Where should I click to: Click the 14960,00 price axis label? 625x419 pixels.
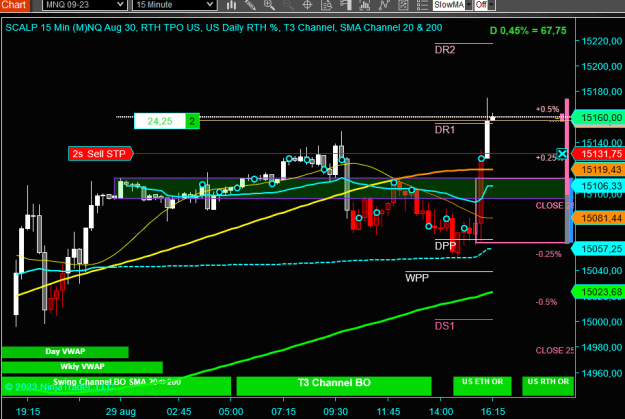pyautogui.click(x=601, y=374)
